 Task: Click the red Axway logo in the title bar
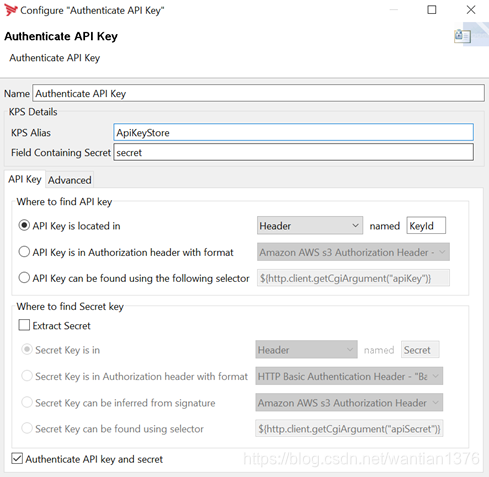click(10, 10)
